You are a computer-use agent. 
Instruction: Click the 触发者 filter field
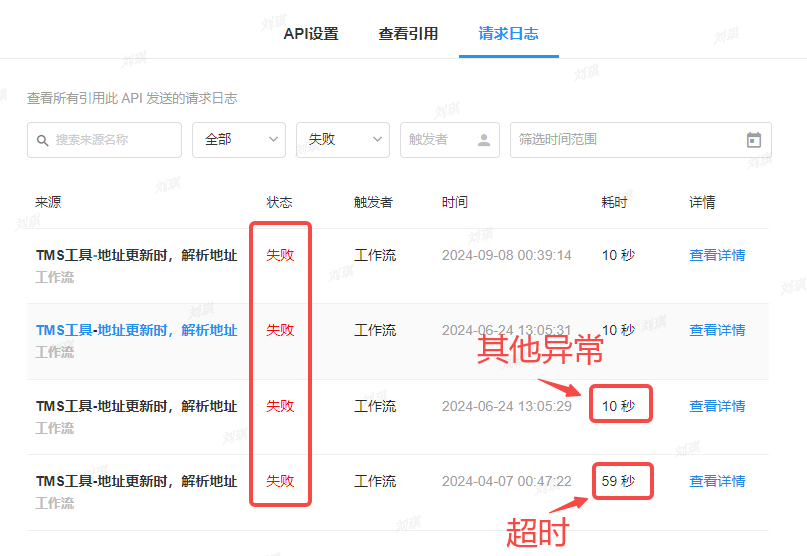point(450,140)
